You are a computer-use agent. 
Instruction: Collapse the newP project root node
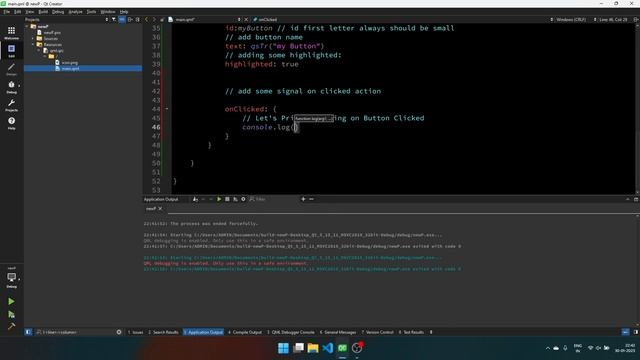(x=27, y=27)
